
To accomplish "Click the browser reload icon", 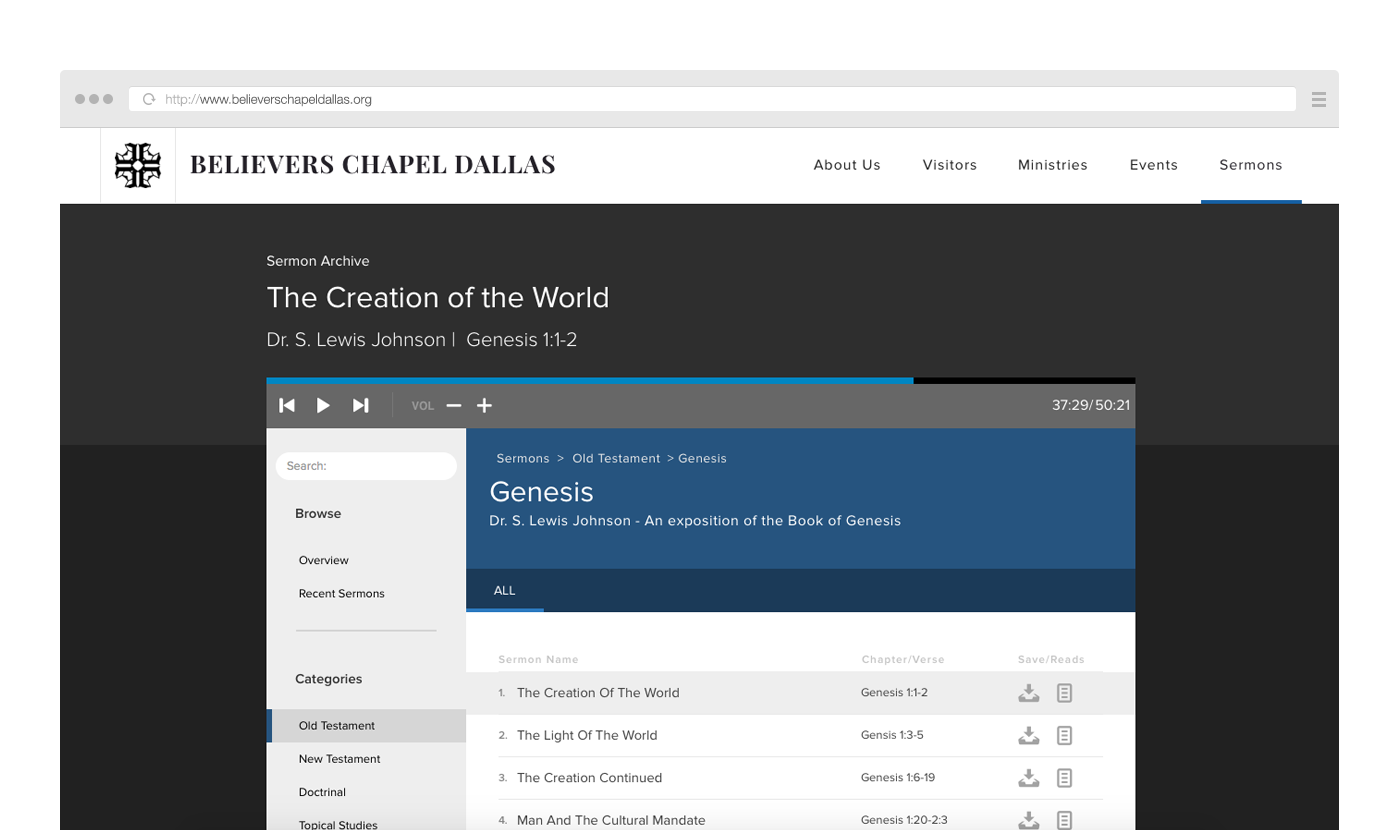I will (x=149, y=99).
